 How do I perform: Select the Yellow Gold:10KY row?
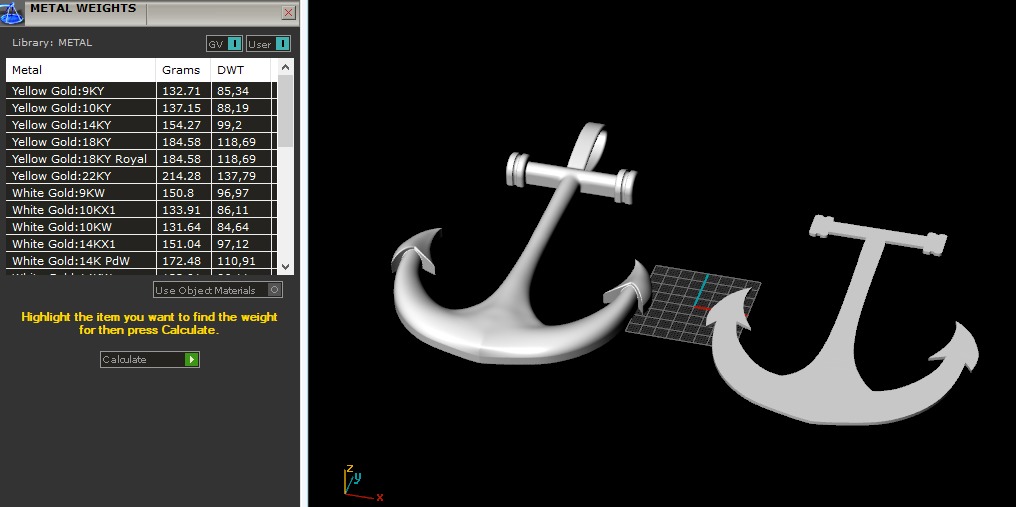(141, 108)
